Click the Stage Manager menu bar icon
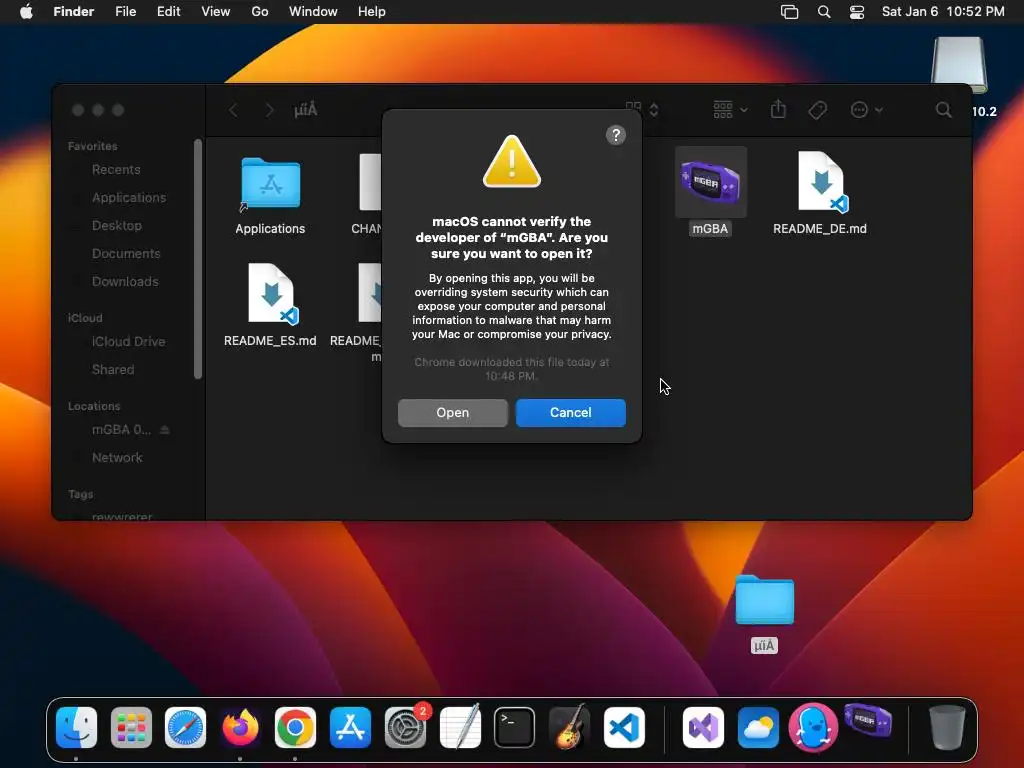 (x=790, y=12)
